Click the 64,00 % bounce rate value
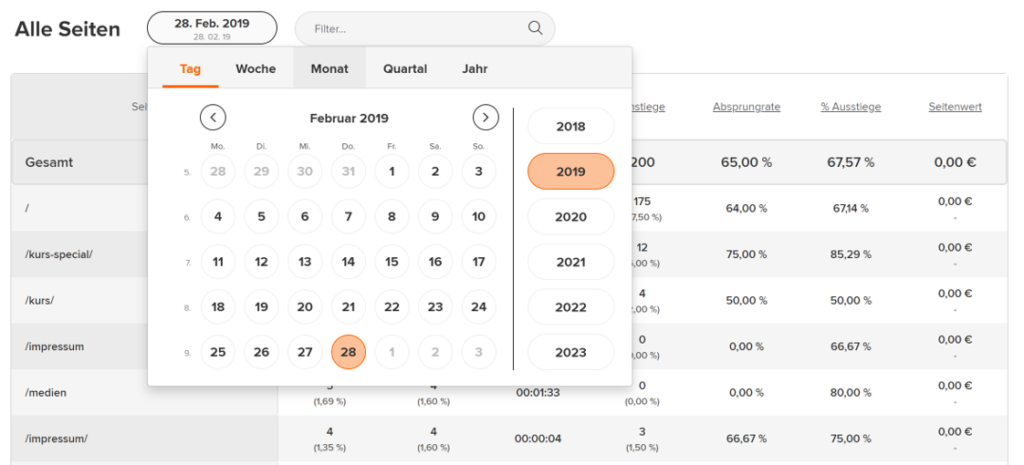This screenshot has width=1024, height=465. click(746, 208)
